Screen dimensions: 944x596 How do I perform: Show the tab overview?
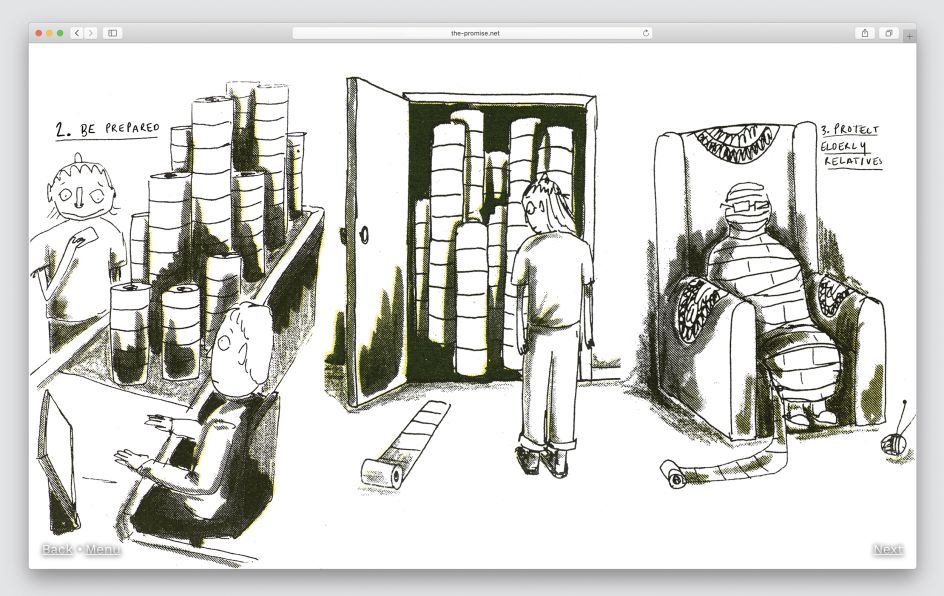click(887, 33)
